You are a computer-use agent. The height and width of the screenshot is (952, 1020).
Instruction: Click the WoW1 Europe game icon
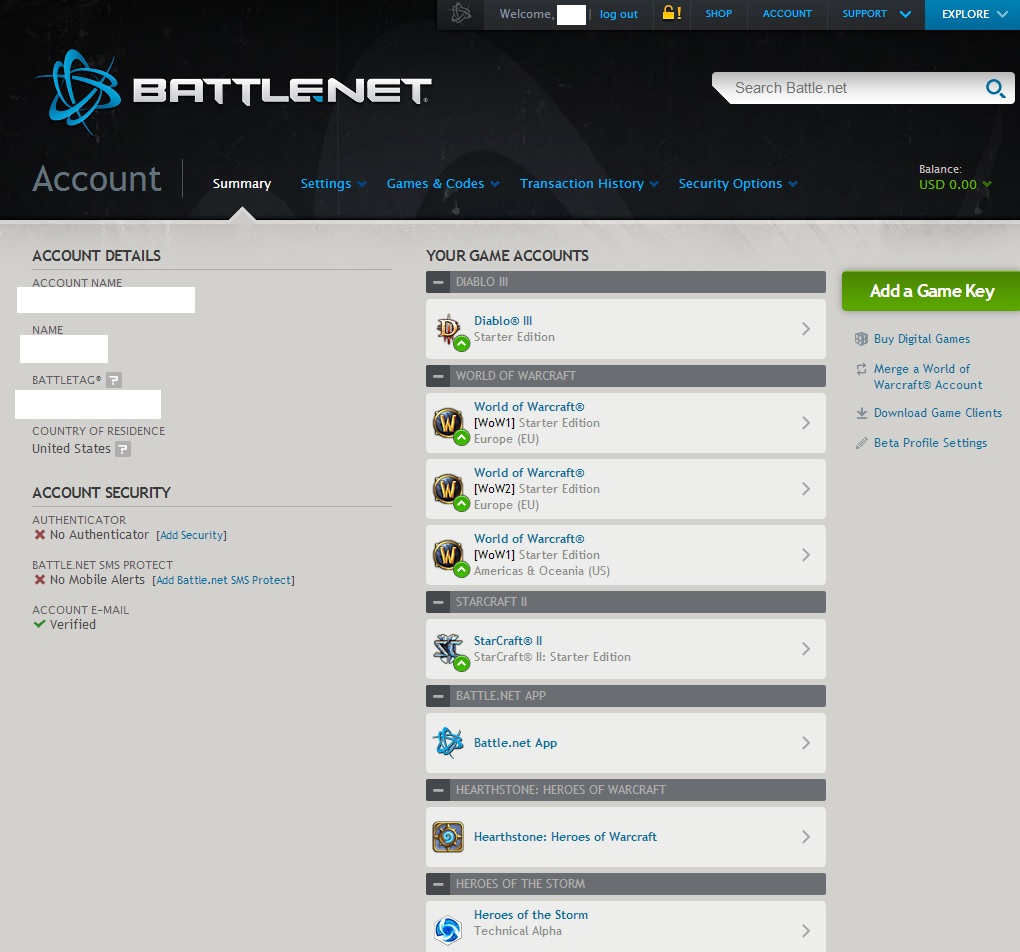[x=448, y=424]
